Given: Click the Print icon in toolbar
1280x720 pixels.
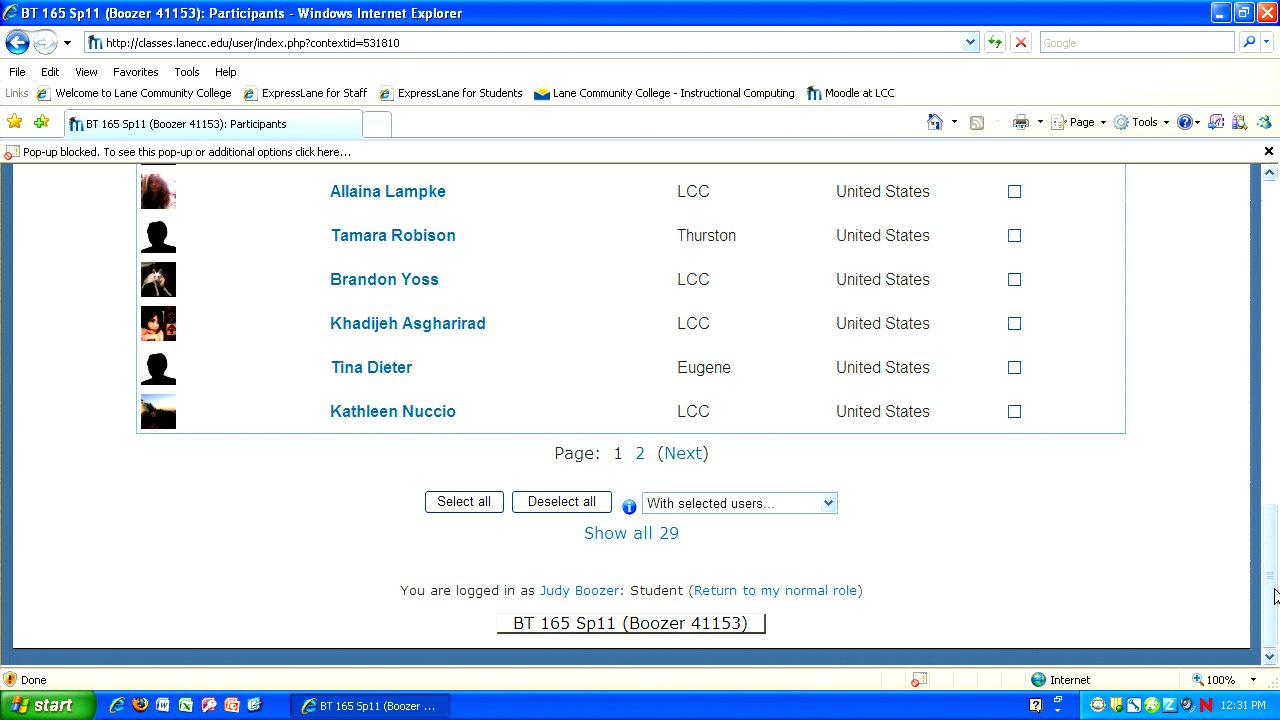Looking at the screenshot, I should pyautogui.click(x=1020, y=122).
